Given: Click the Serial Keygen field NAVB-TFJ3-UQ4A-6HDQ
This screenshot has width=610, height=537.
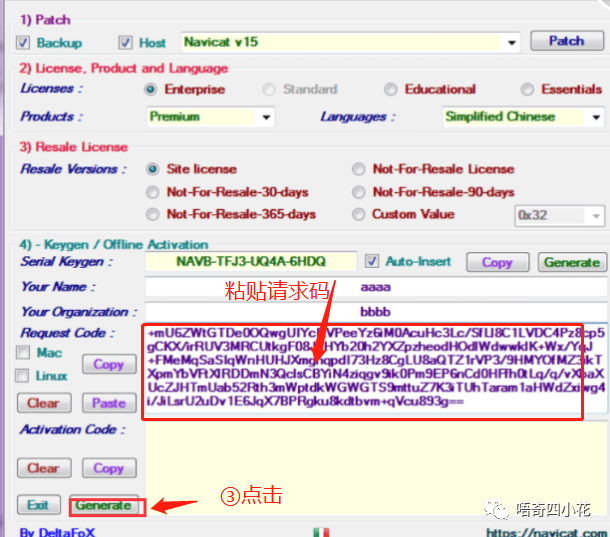Looking at the screenshot, I should (x=251, y=261).
